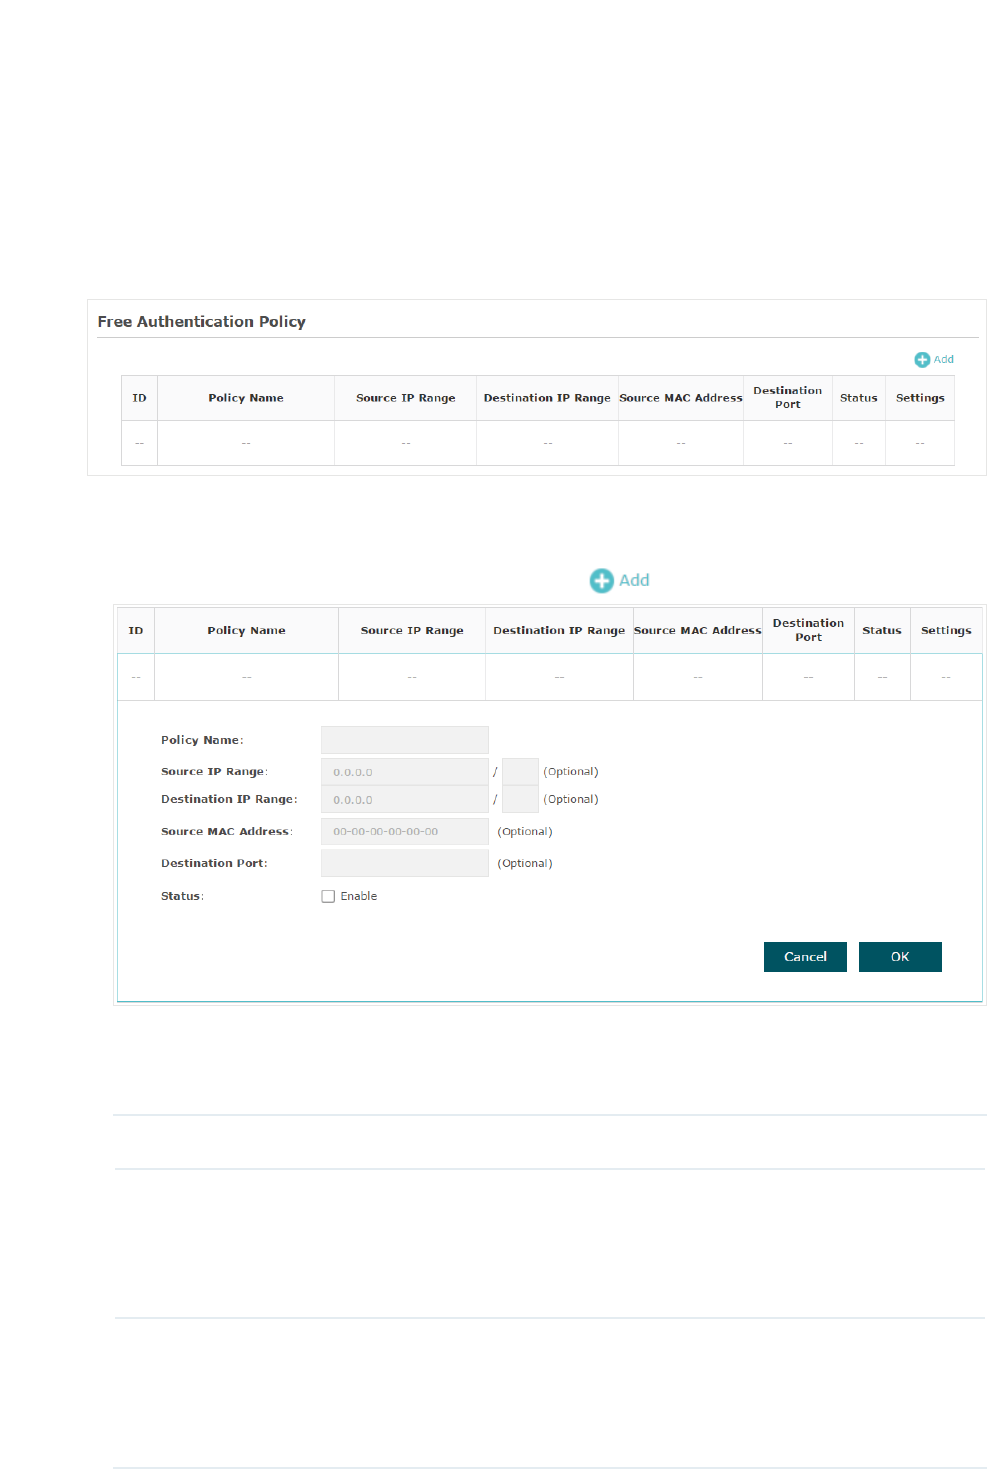Viewport: 987px width, 1469px height.
Task: Click the Policy Name header in the lower table
Action: 246,631
